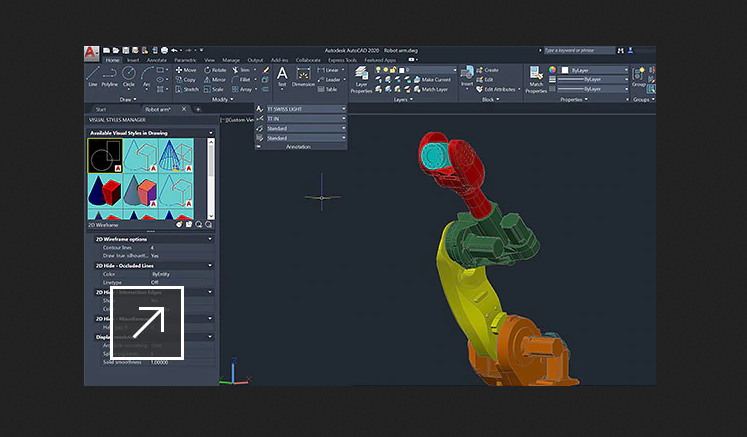The width and height of the screenshot is (747, 437).
Task: Select the 2D Wireframe visual style thumbnail
Action: coord(105,156)
